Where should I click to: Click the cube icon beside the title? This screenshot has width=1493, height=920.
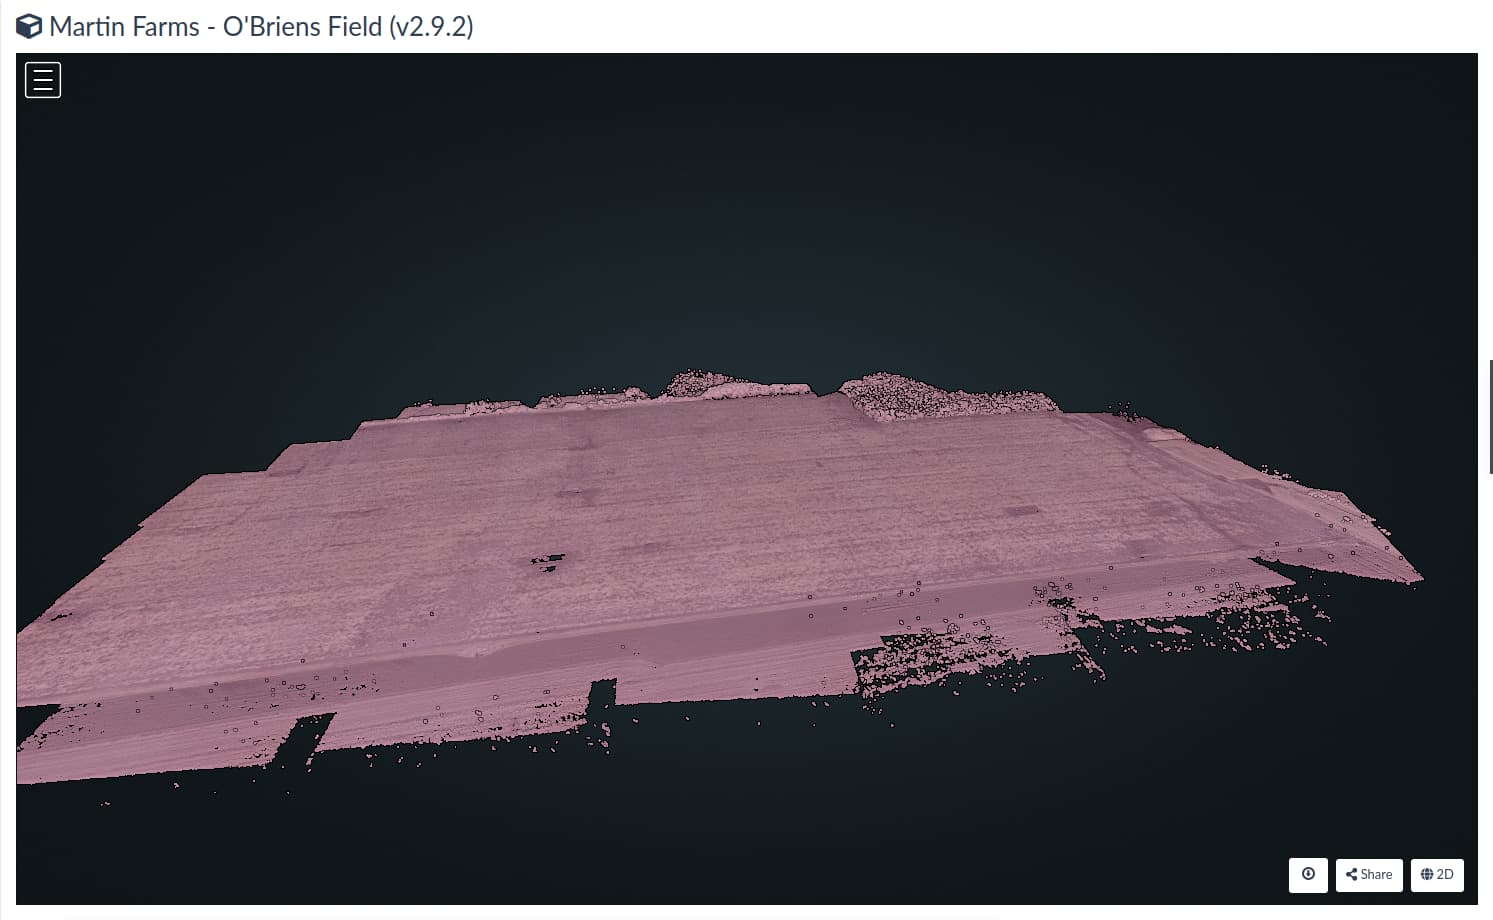click(30, 27)
